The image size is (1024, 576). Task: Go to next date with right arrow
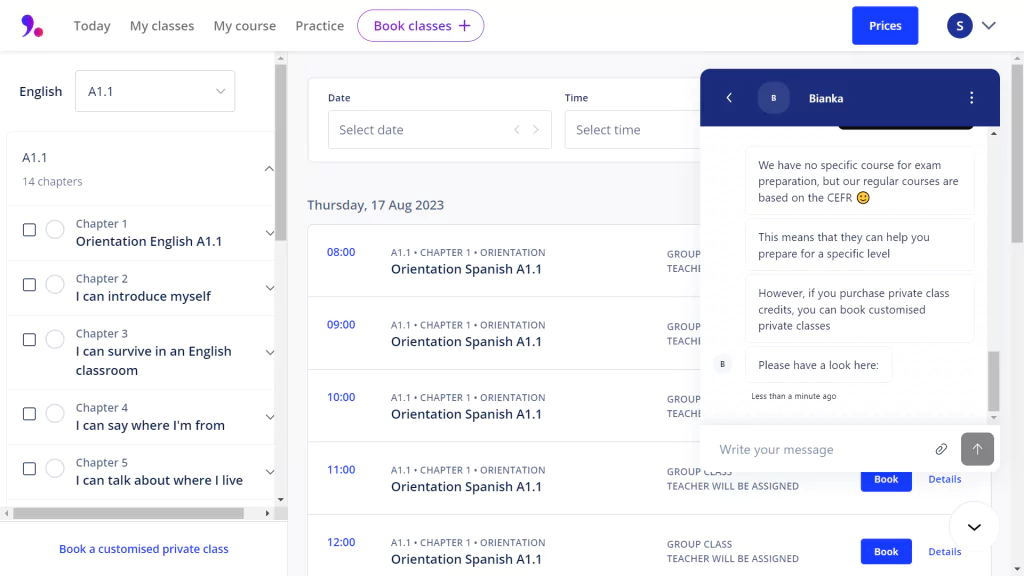point(536,129)
